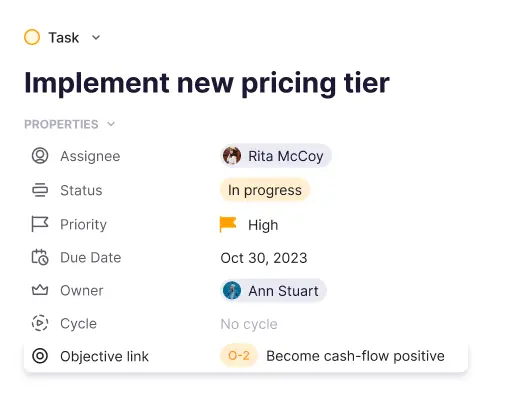Change the In progress status badge
Viewport: 516px width, 397px height.
265,190
